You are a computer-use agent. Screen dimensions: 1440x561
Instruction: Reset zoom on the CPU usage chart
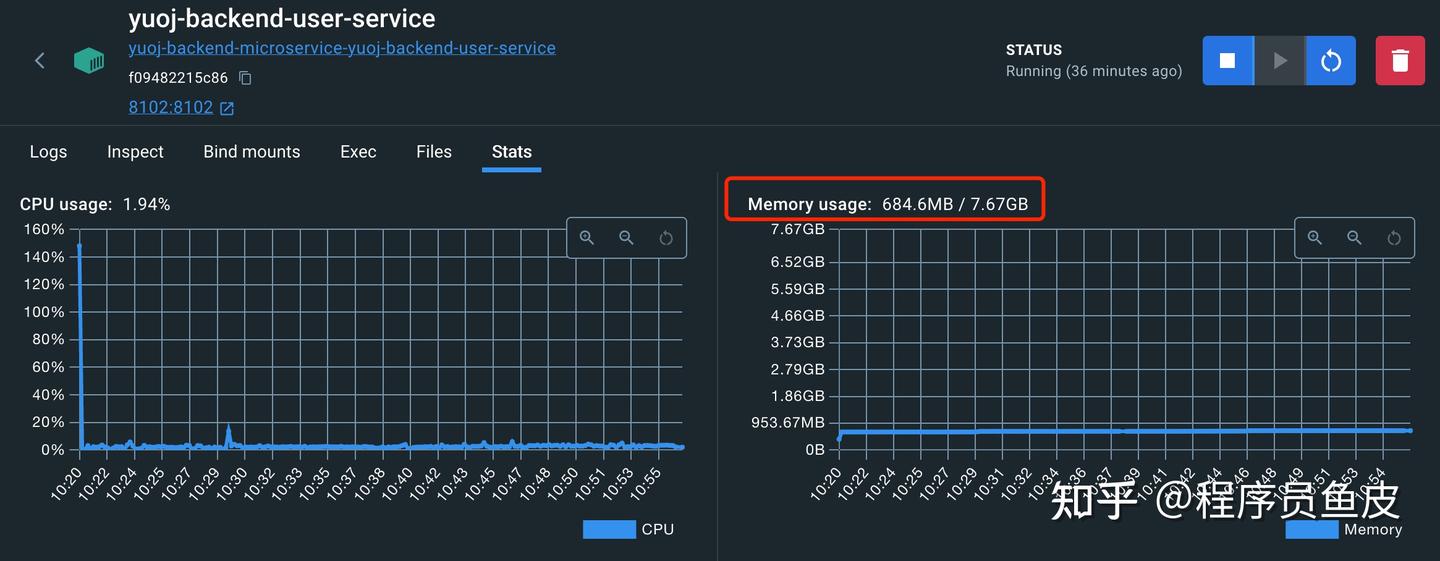666,238
